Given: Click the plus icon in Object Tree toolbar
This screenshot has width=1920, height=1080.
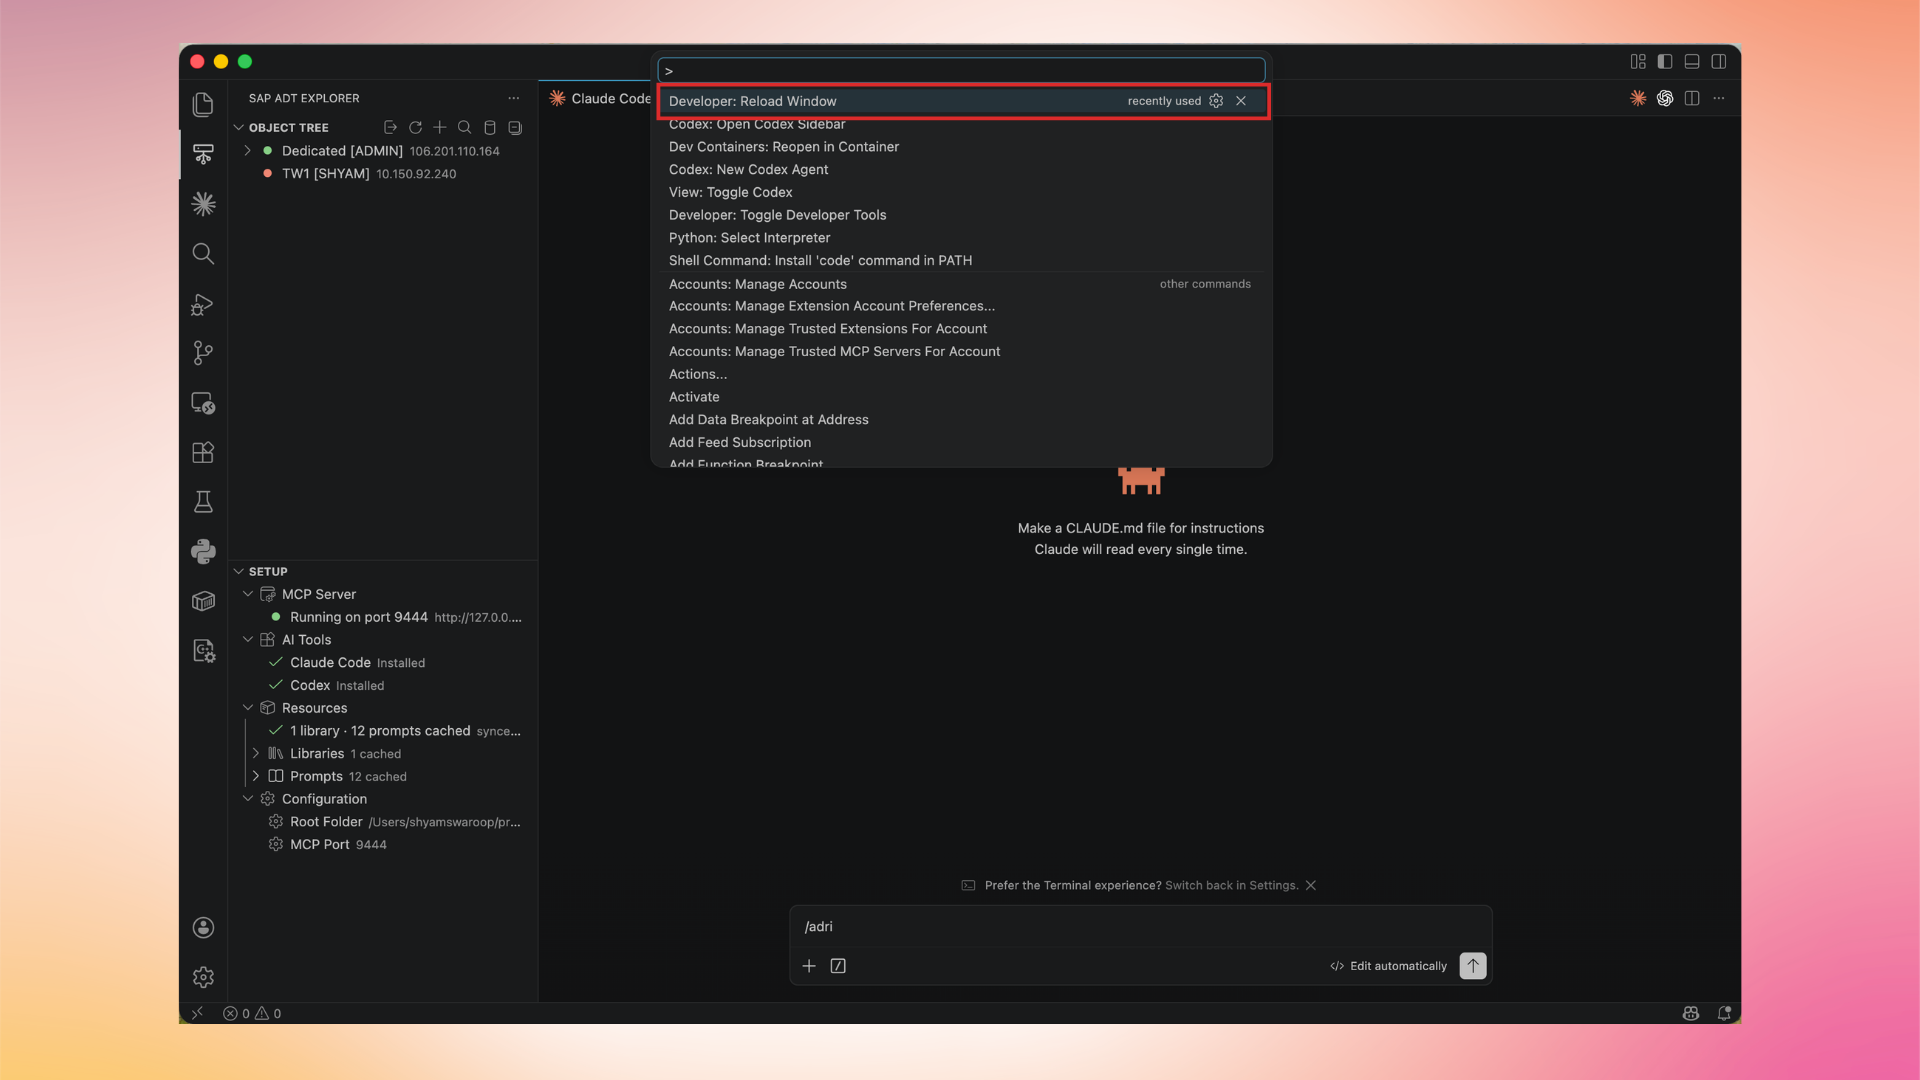Looking at the screenshot, I should coord(439,127).
